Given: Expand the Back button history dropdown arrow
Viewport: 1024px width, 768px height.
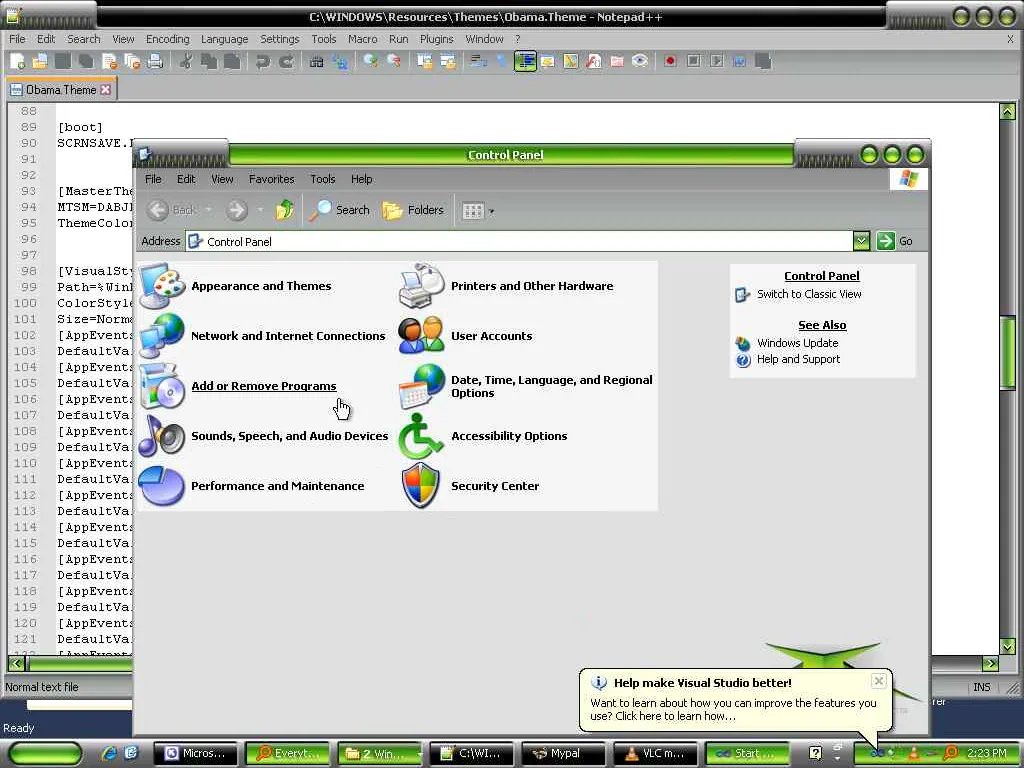Looking at the screenshot, I should tap(208, 210).
